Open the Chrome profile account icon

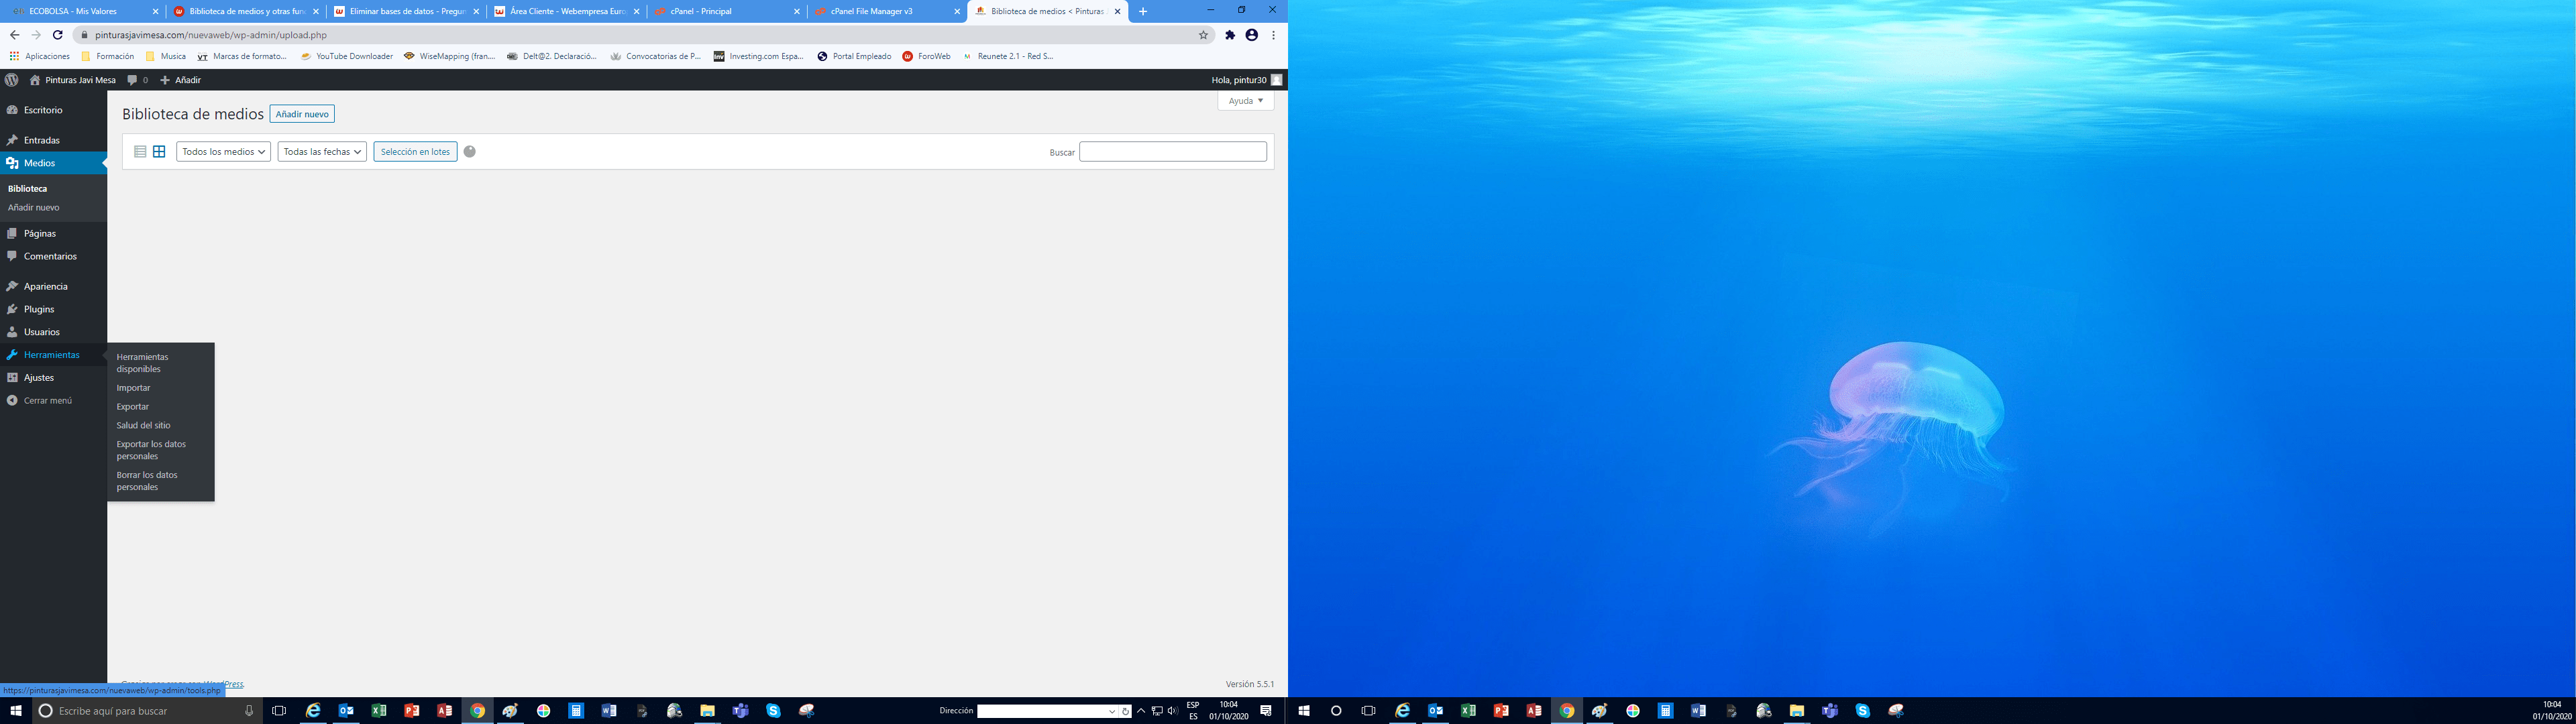1251,35
